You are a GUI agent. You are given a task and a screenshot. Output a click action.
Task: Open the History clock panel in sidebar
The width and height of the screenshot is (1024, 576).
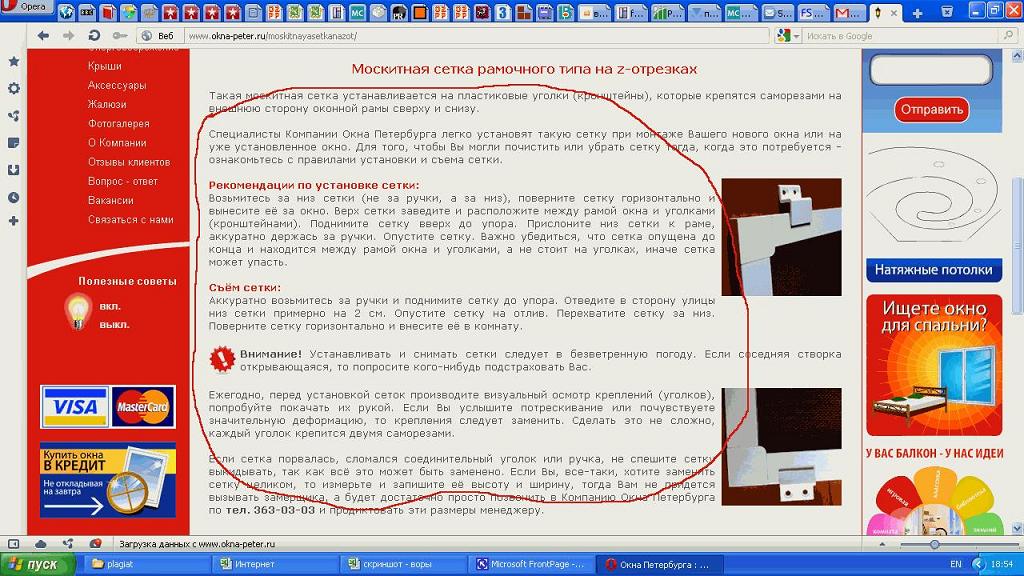coord(14,197)
